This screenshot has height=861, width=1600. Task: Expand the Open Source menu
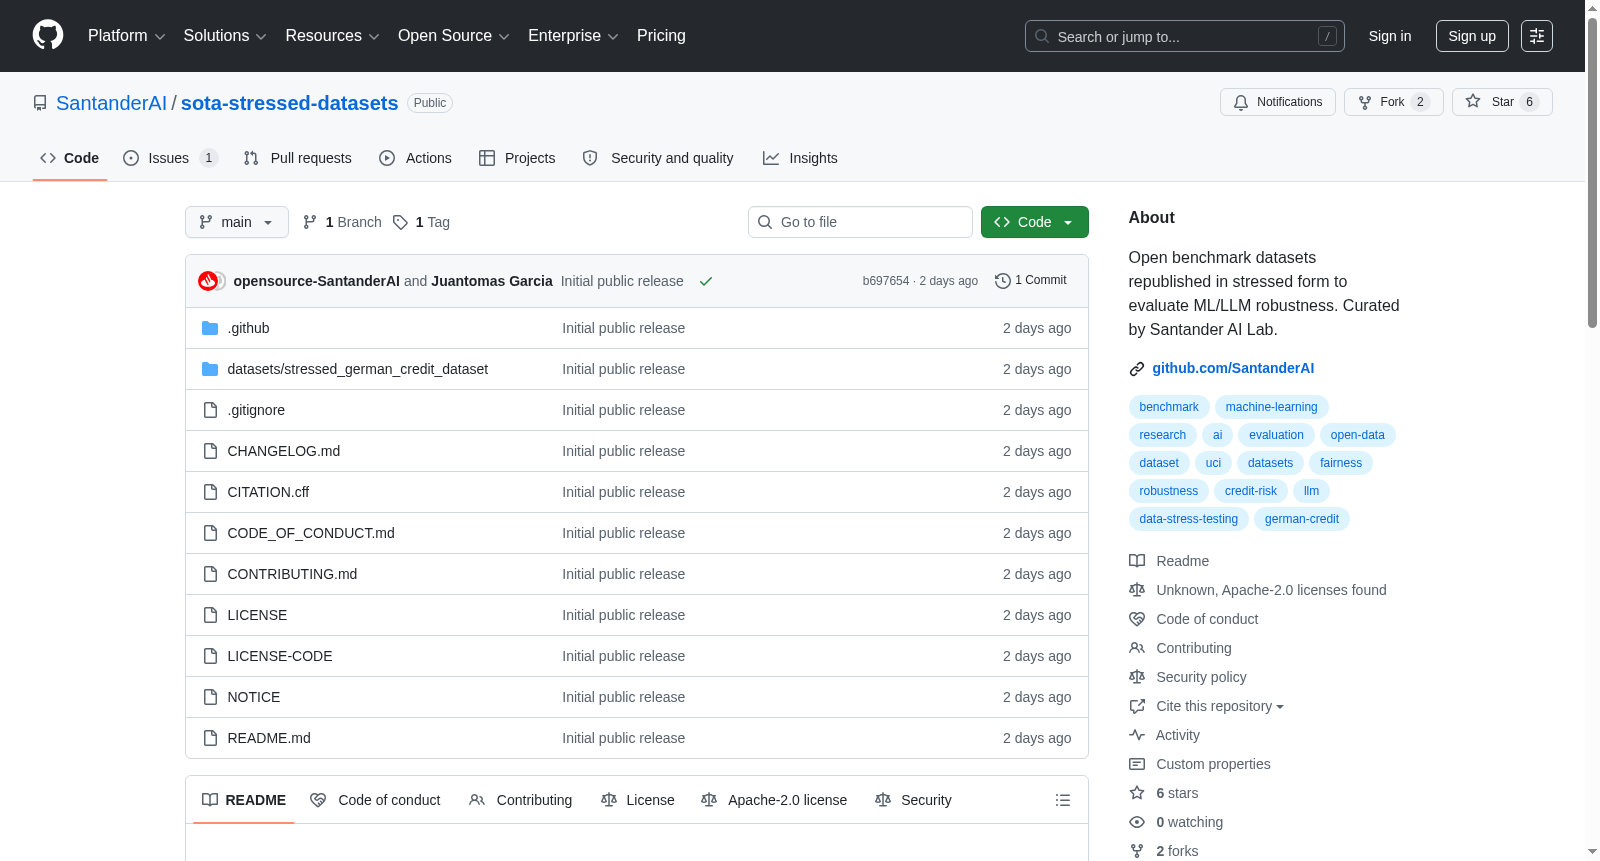tap(454, 36)
